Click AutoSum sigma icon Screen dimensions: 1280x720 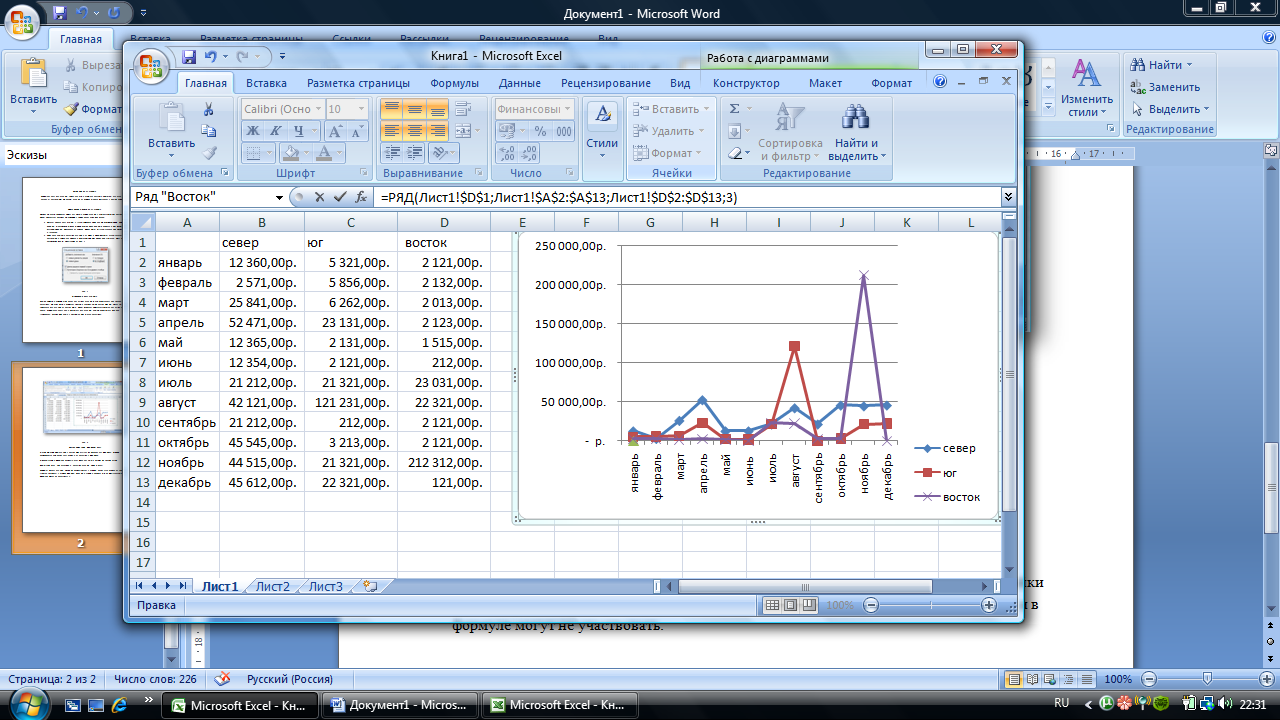click(734, 109)
